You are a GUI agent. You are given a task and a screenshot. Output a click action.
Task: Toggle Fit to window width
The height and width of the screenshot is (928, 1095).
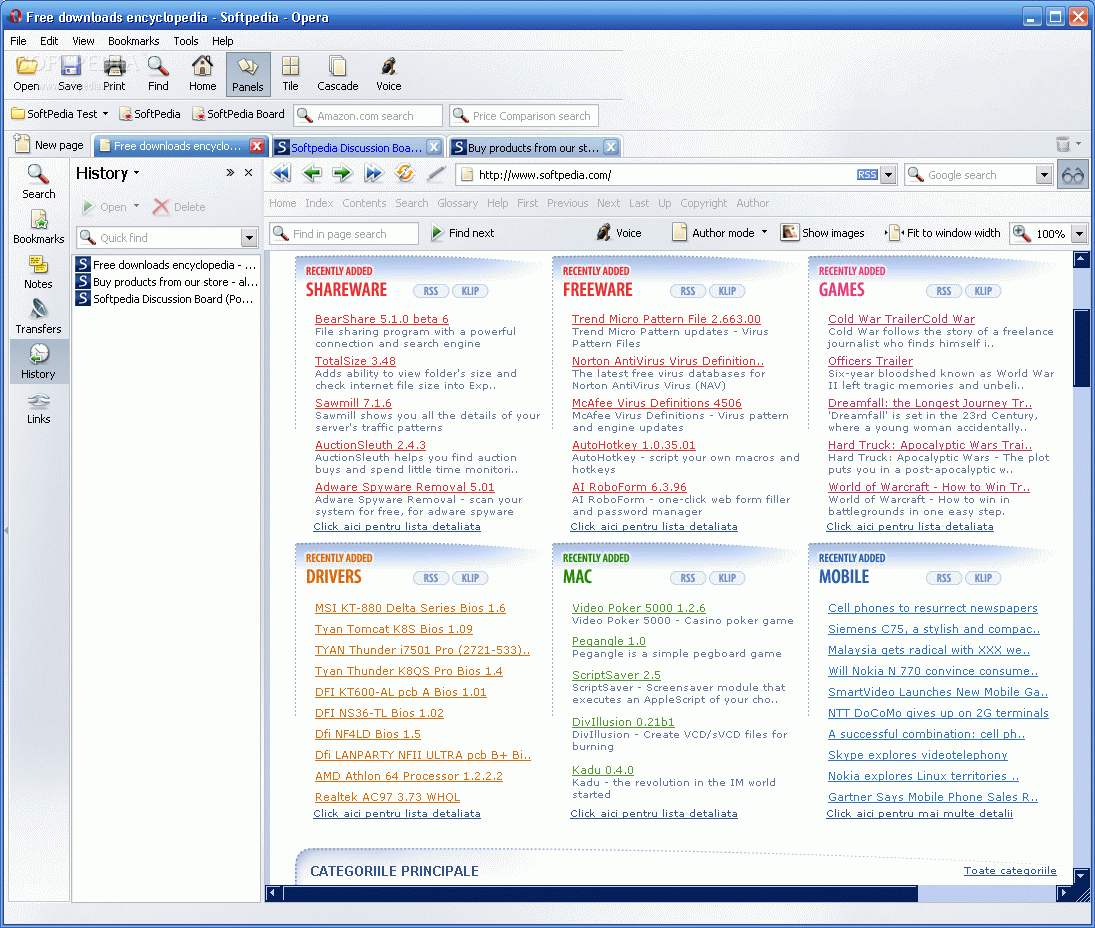click(943, 233)
